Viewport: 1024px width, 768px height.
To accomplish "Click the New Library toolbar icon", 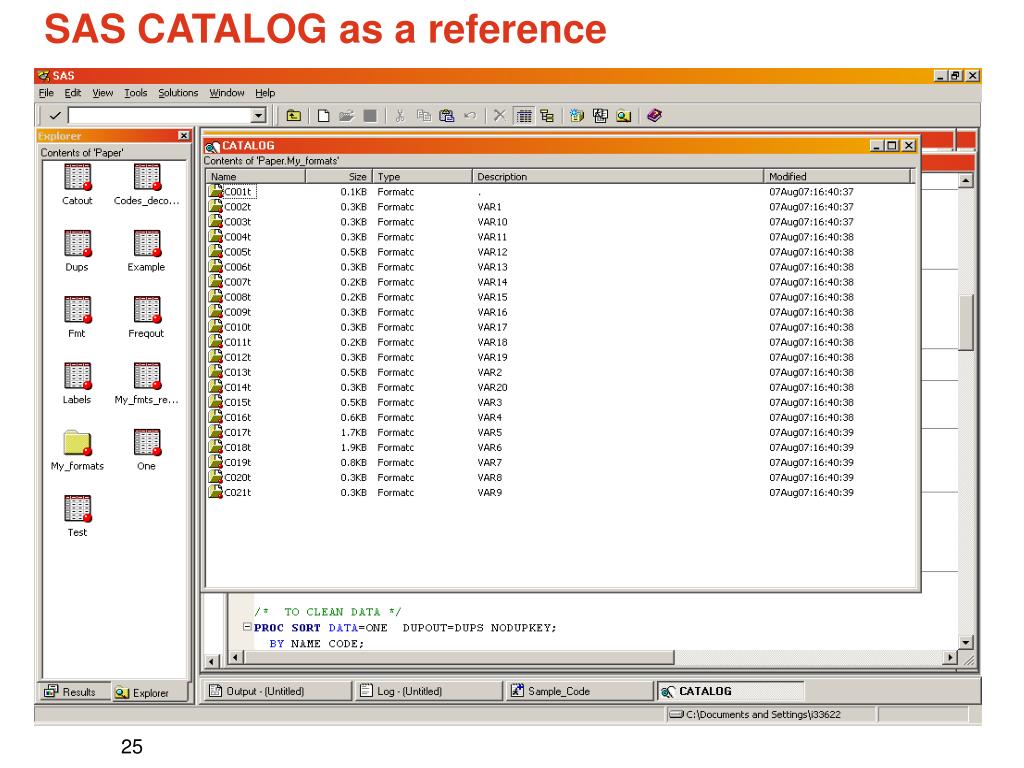I will point(577,116).
